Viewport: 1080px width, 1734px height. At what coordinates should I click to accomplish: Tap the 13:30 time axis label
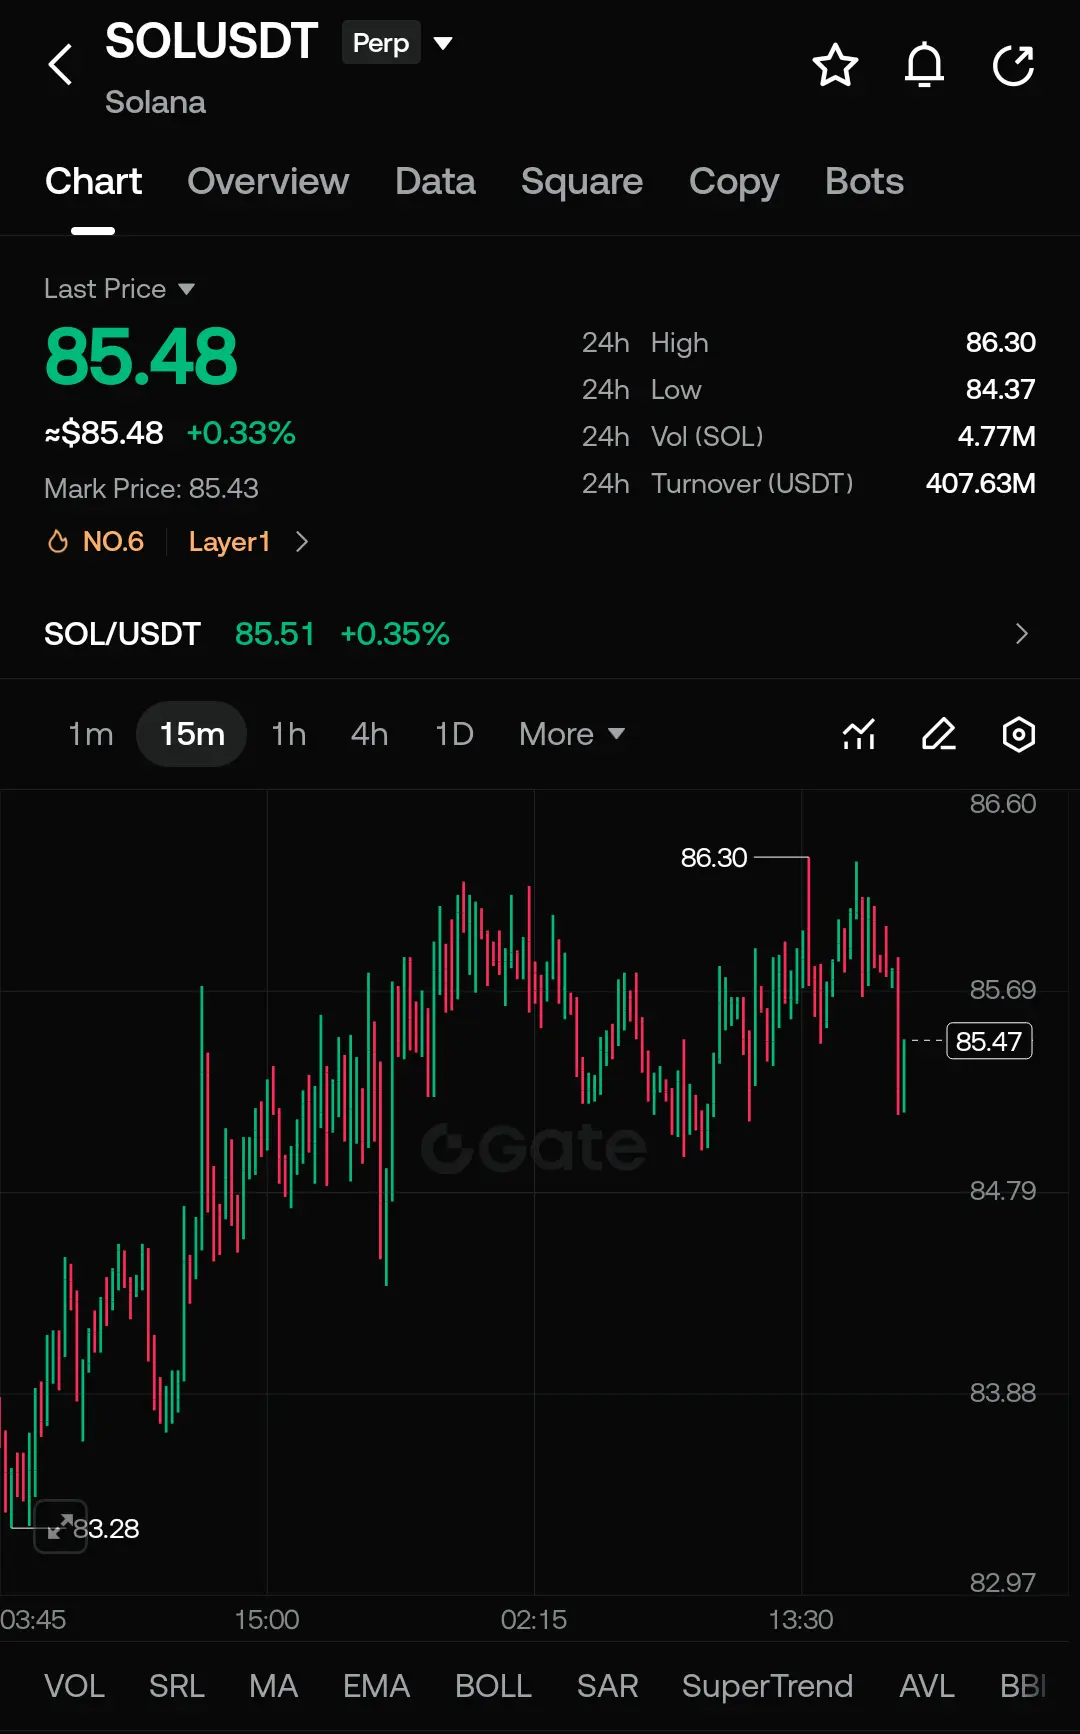point(800,1620)
